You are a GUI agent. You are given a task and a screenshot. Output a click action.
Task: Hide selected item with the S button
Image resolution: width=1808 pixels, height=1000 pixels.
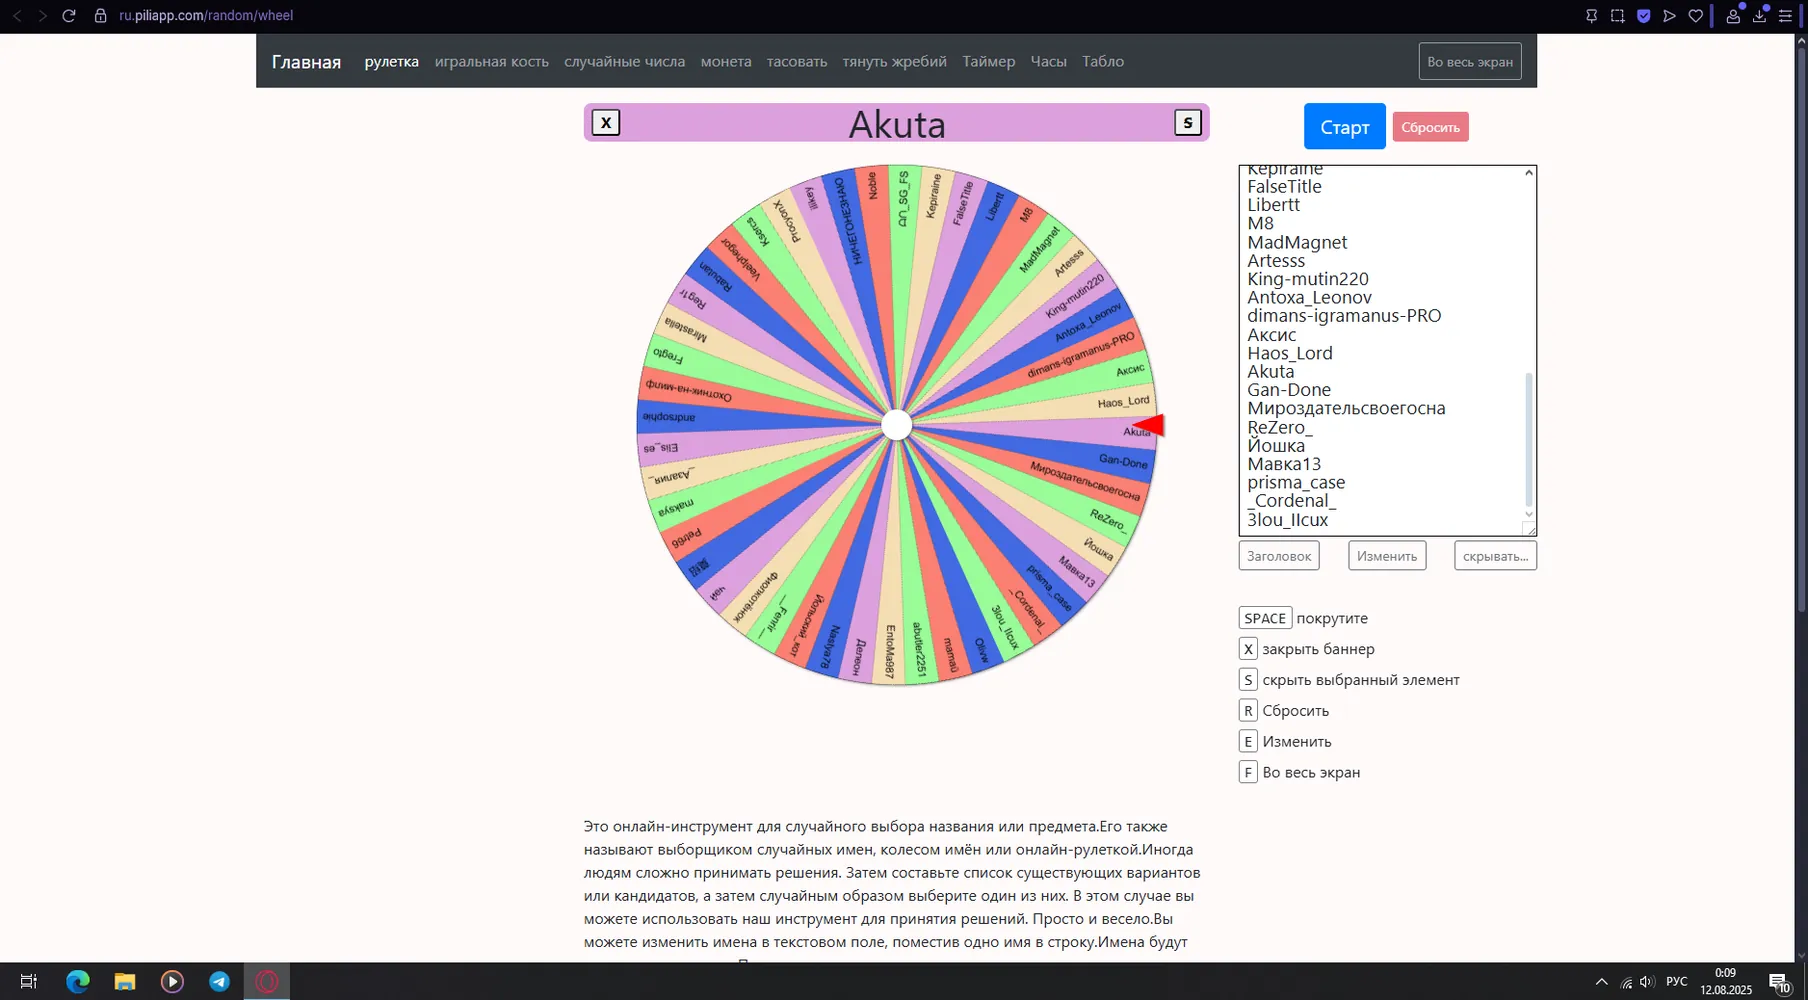pyautogui.click(x=1187, y=123)
